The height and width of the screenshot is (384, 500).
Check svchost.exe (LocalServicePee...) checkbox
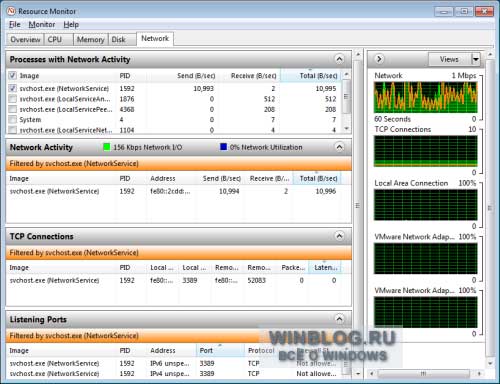(12, 109)
